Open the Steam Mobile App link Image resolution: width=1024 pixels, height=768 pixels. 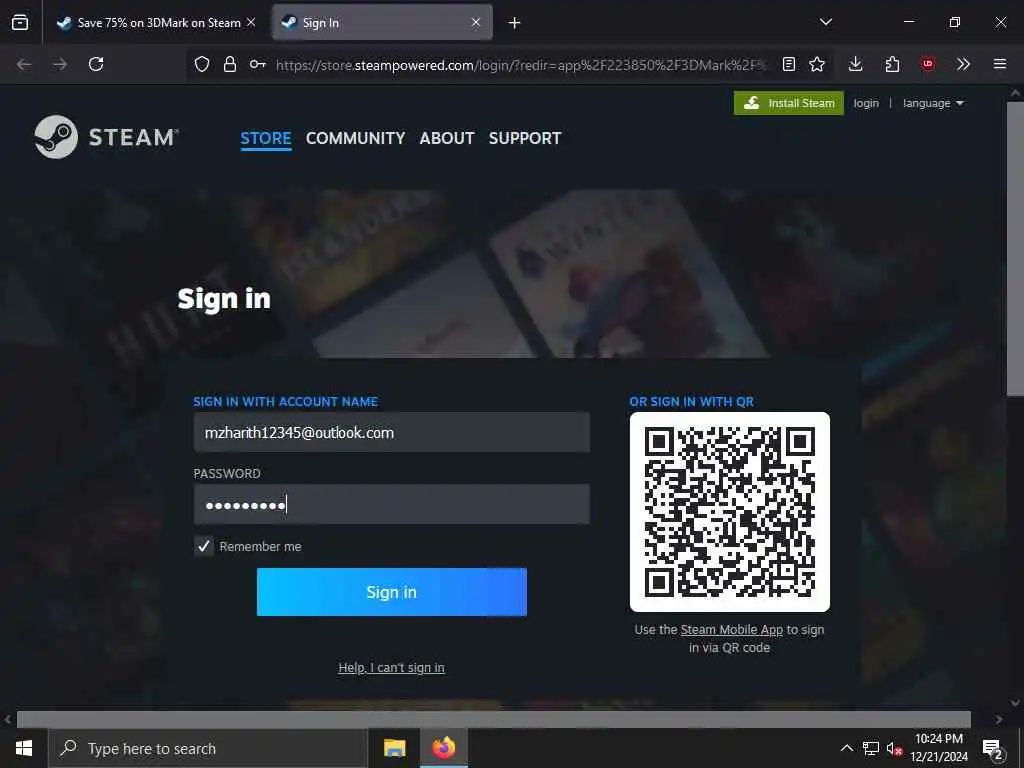(x=731, y=630)
